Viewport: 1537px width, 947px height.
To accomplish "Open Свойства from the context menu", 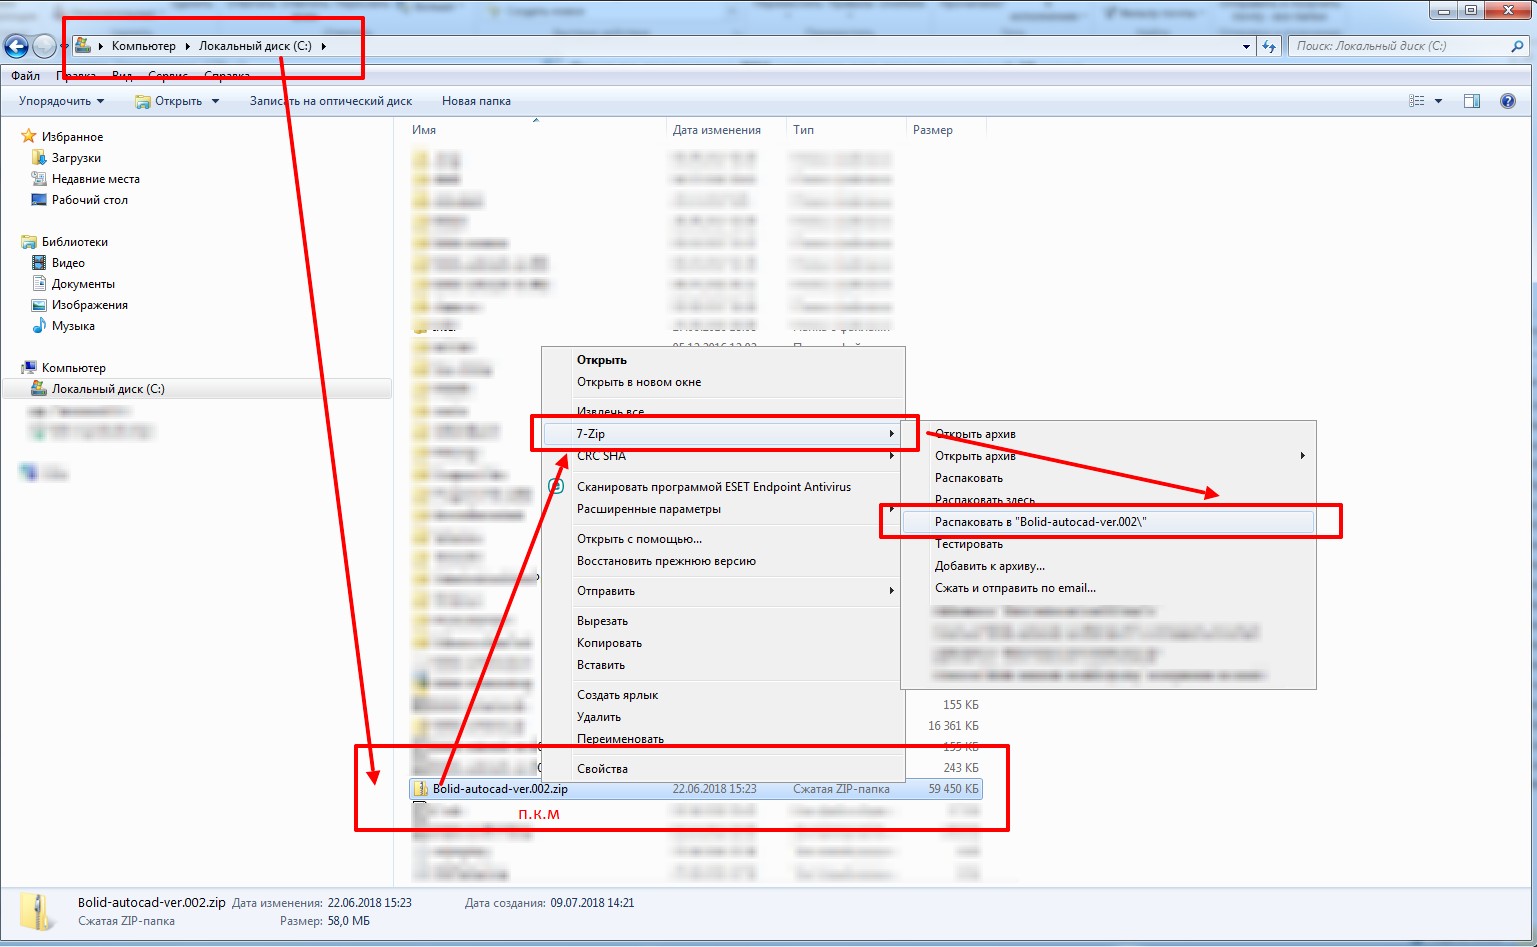I will point(602,769).
